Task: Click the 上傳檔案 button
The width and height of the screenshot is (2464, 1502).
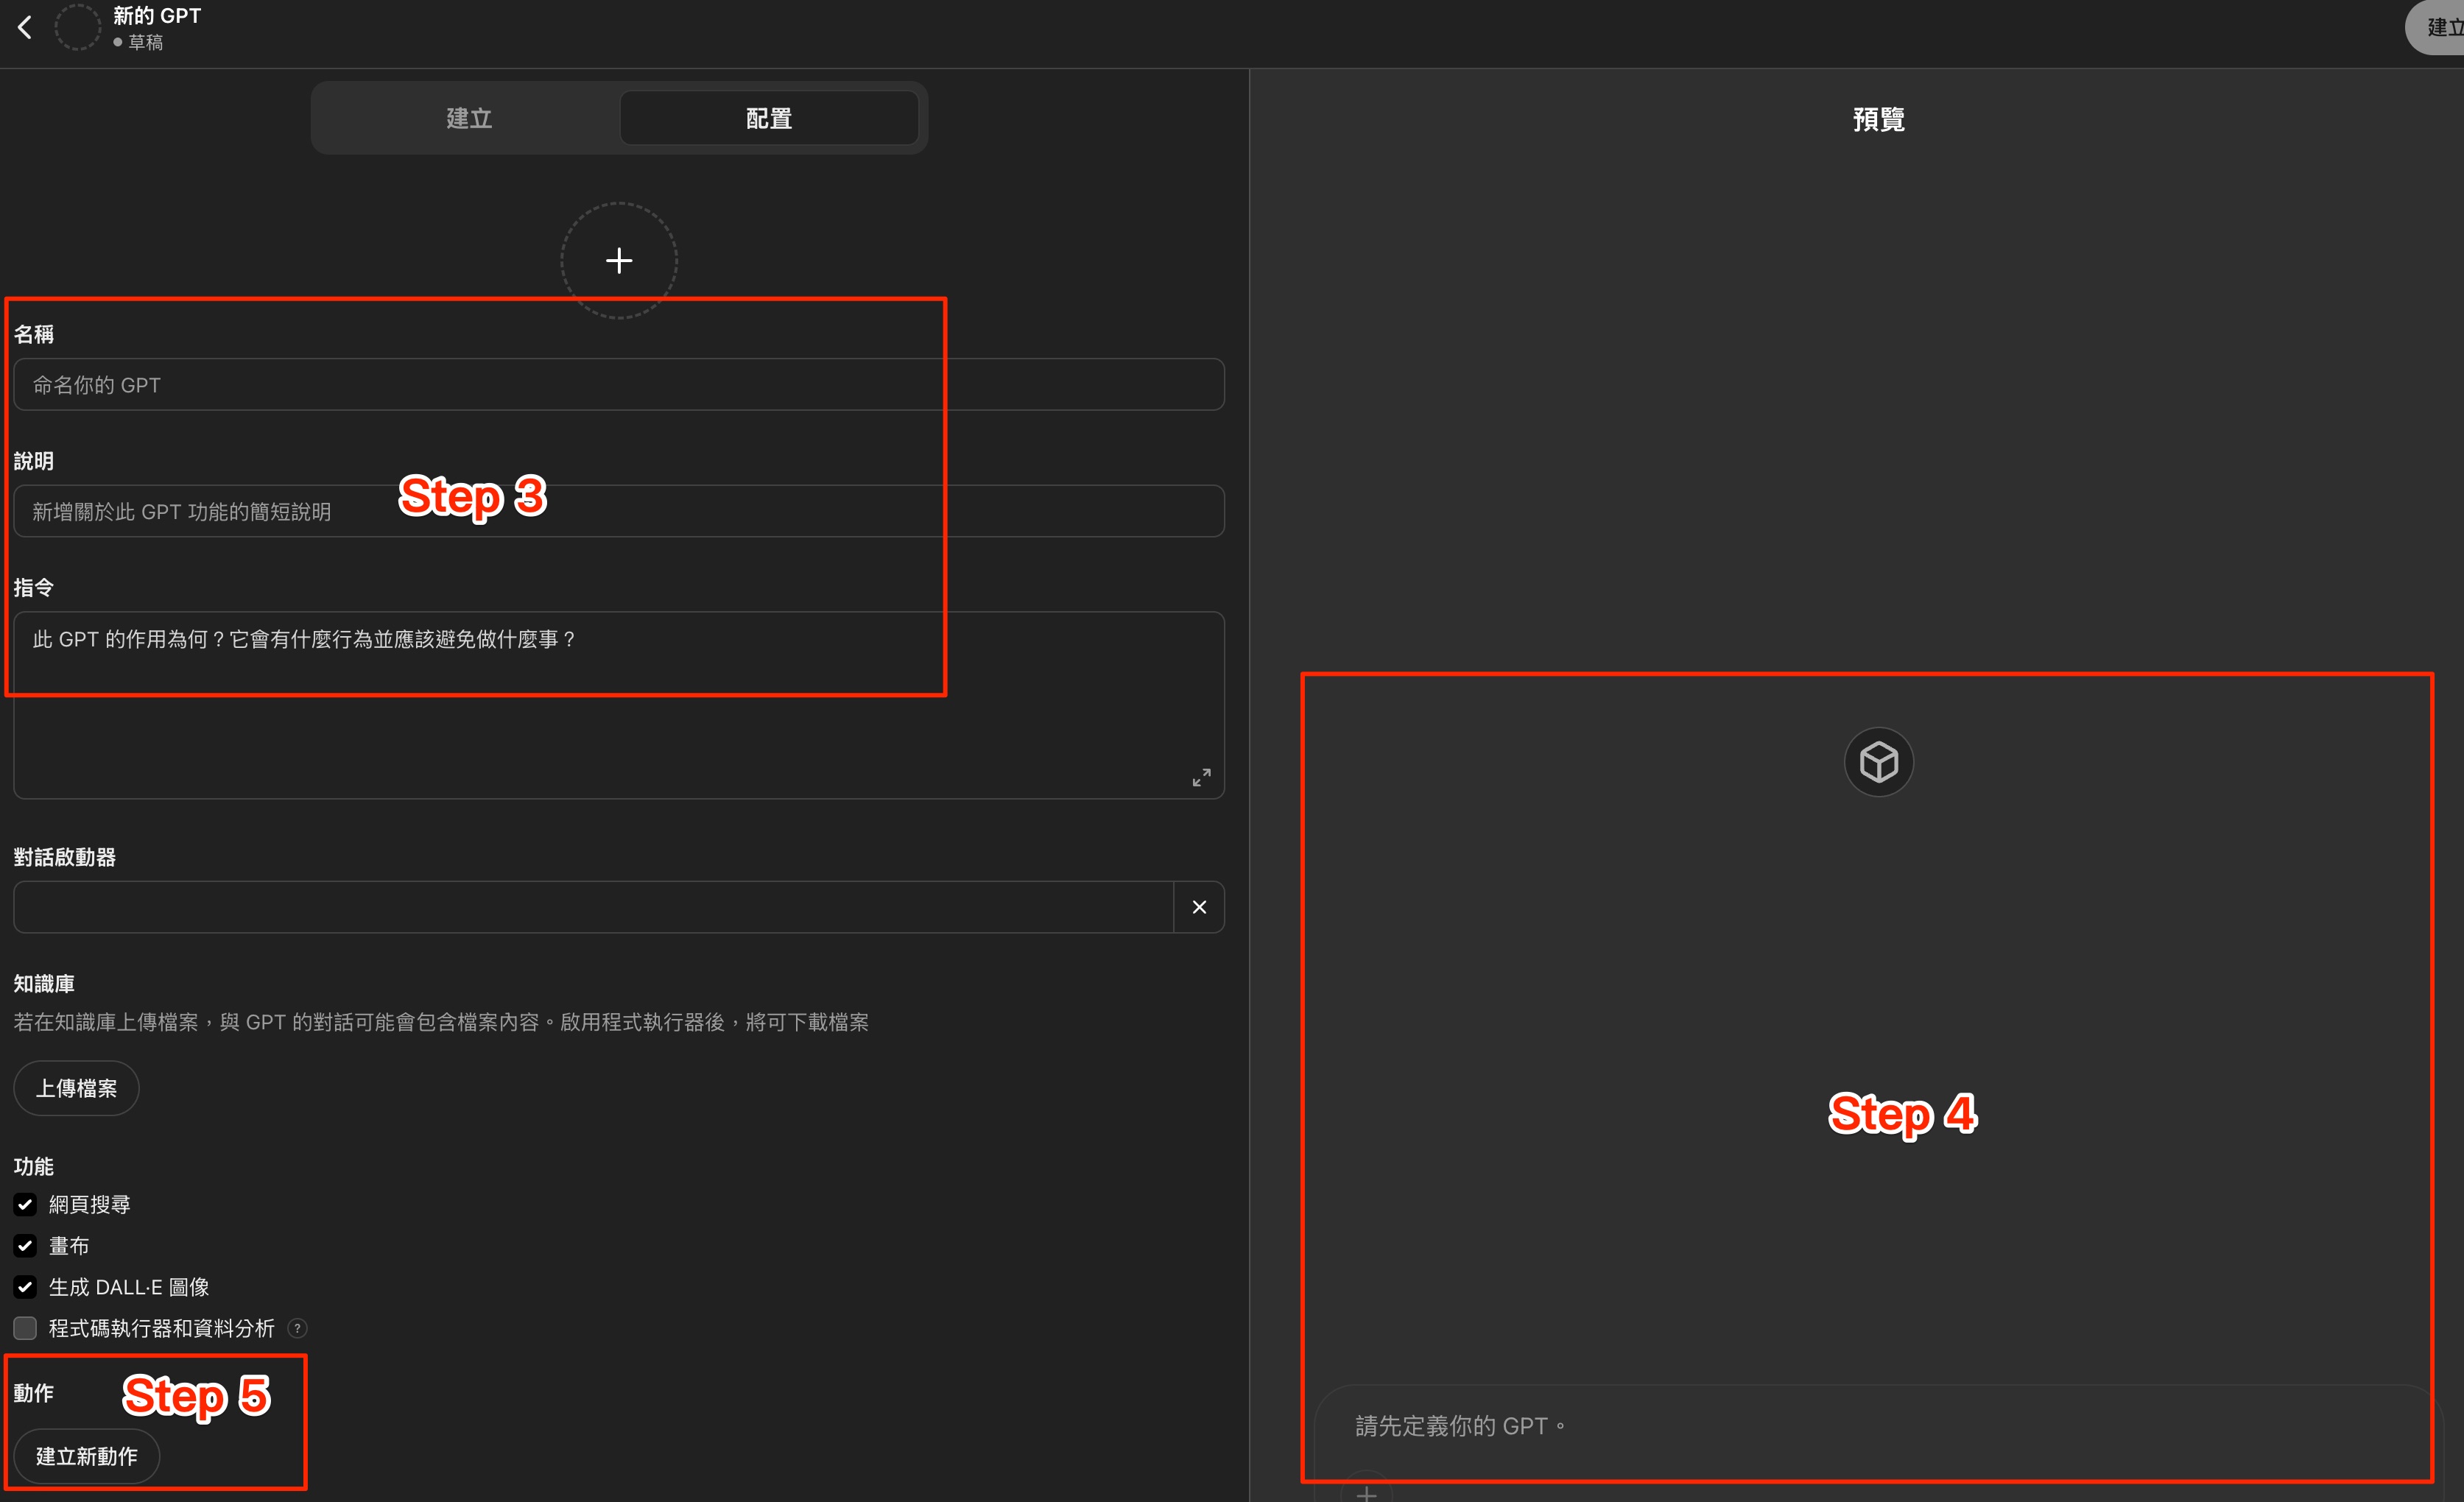Action: 76,1088
